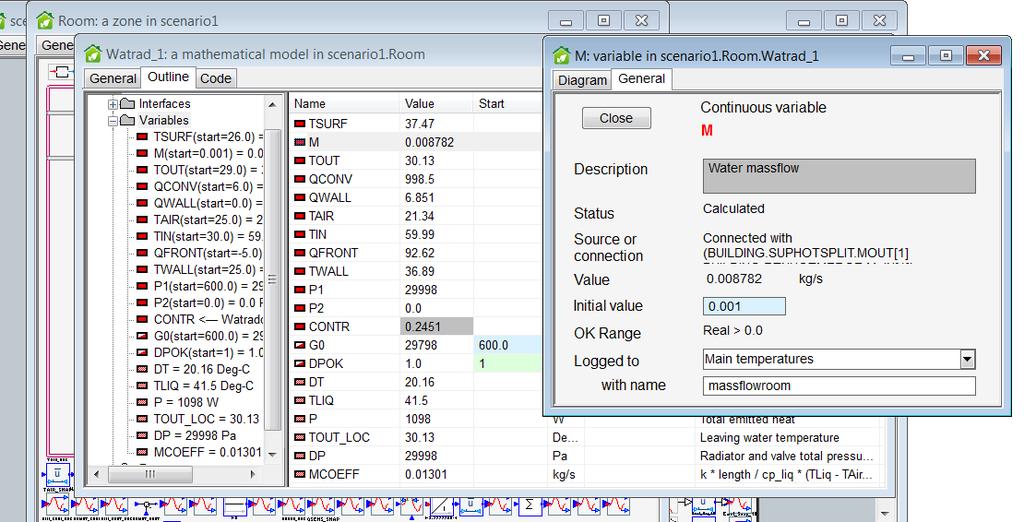The image size is (1024, 522).
Task: Switch to the General tab in the Watrad_1 window
Action: coord(113,78)
